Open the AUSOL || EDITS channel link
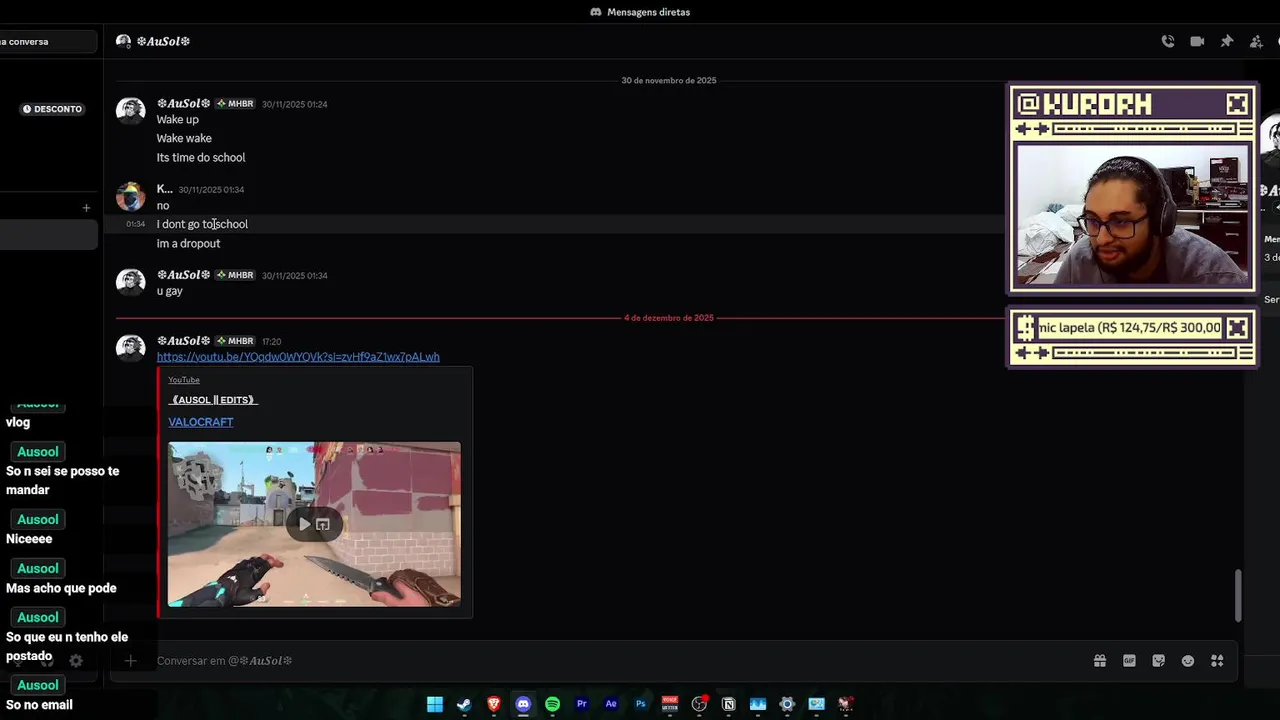Viewport: 1280px width, 720px height. tap(213, 400)
